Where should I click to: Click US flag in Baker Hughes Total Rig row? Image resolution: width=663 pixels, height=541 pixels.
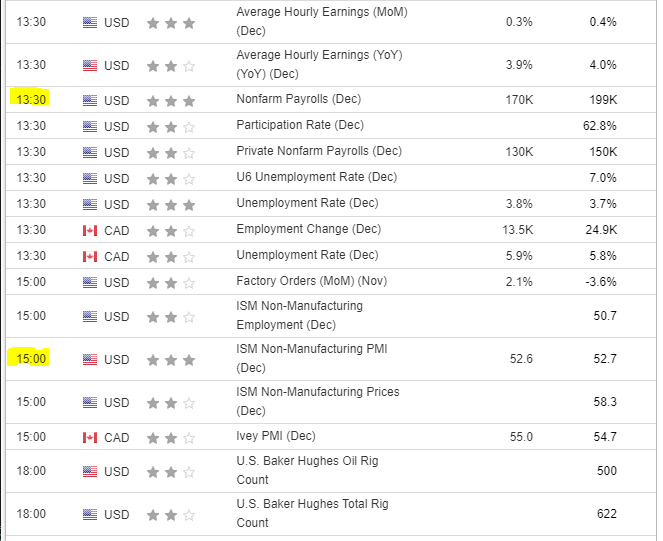pos(89,514)
